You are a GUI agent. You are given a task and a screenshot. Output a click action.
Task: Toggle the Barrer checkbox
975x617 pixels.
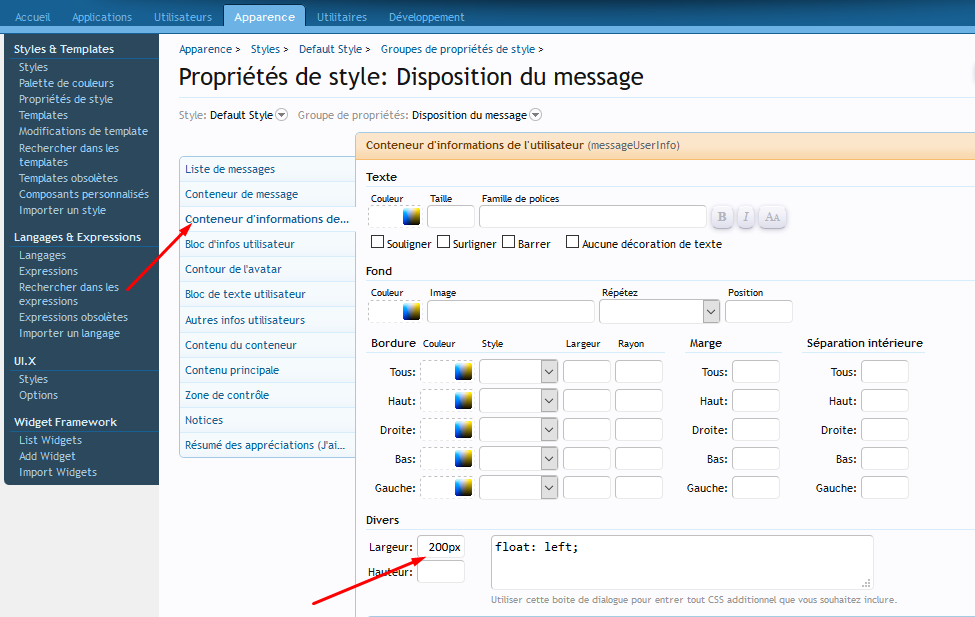point(509,243)
